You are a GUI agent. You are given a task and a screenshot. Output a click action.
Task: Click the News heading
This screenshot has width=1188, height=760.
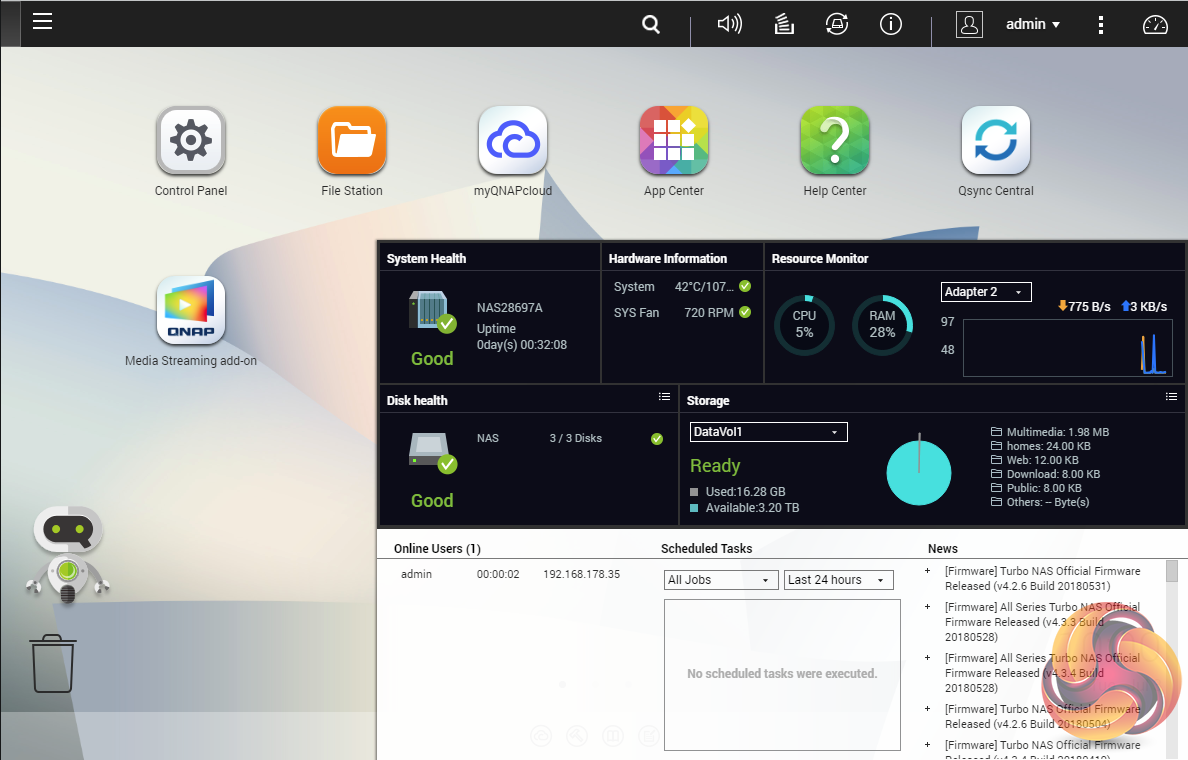pyautogui.click(x=943, y=549)
